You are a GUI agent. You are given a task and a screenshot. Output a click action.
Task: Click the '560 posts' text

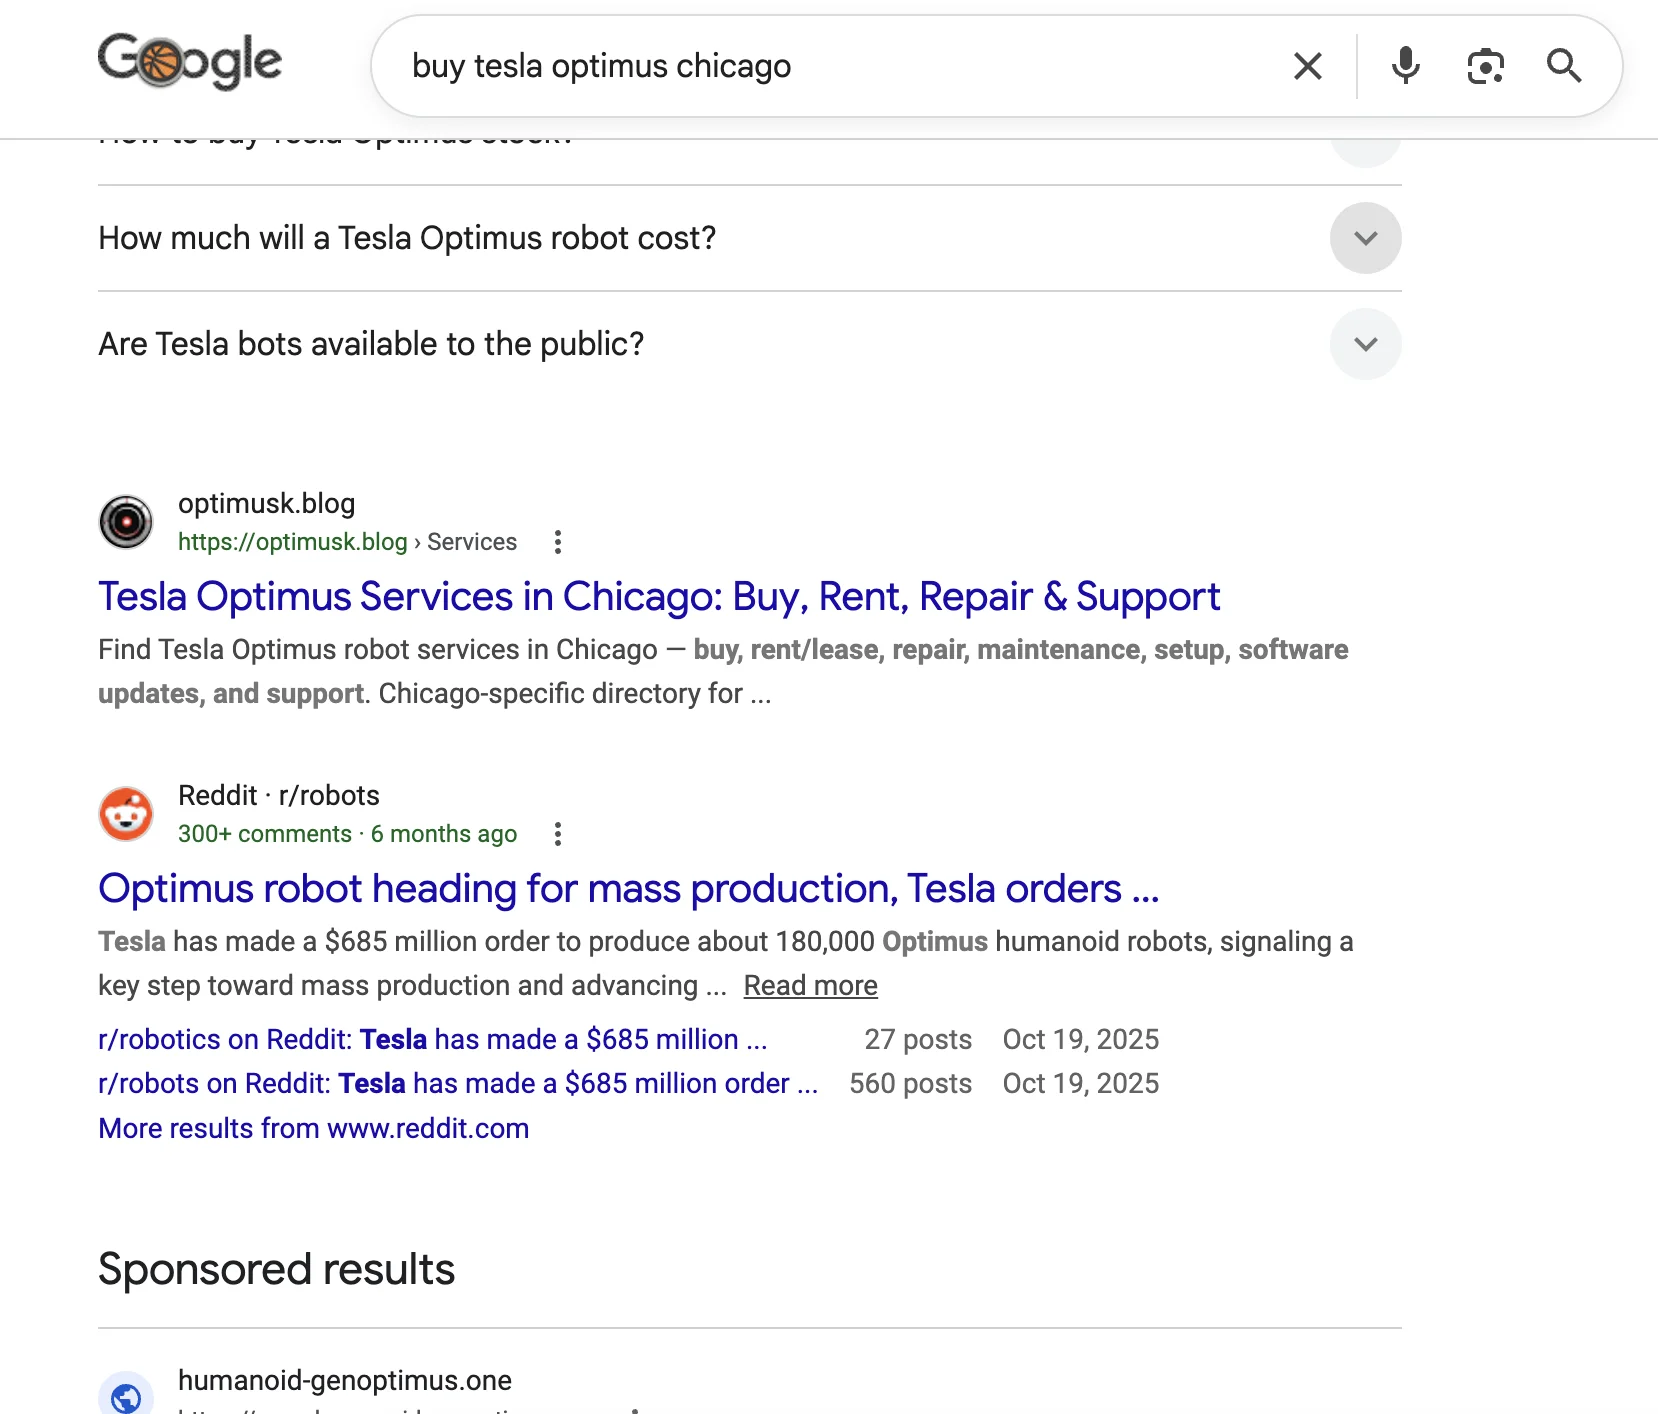[x=910, y=1084]
